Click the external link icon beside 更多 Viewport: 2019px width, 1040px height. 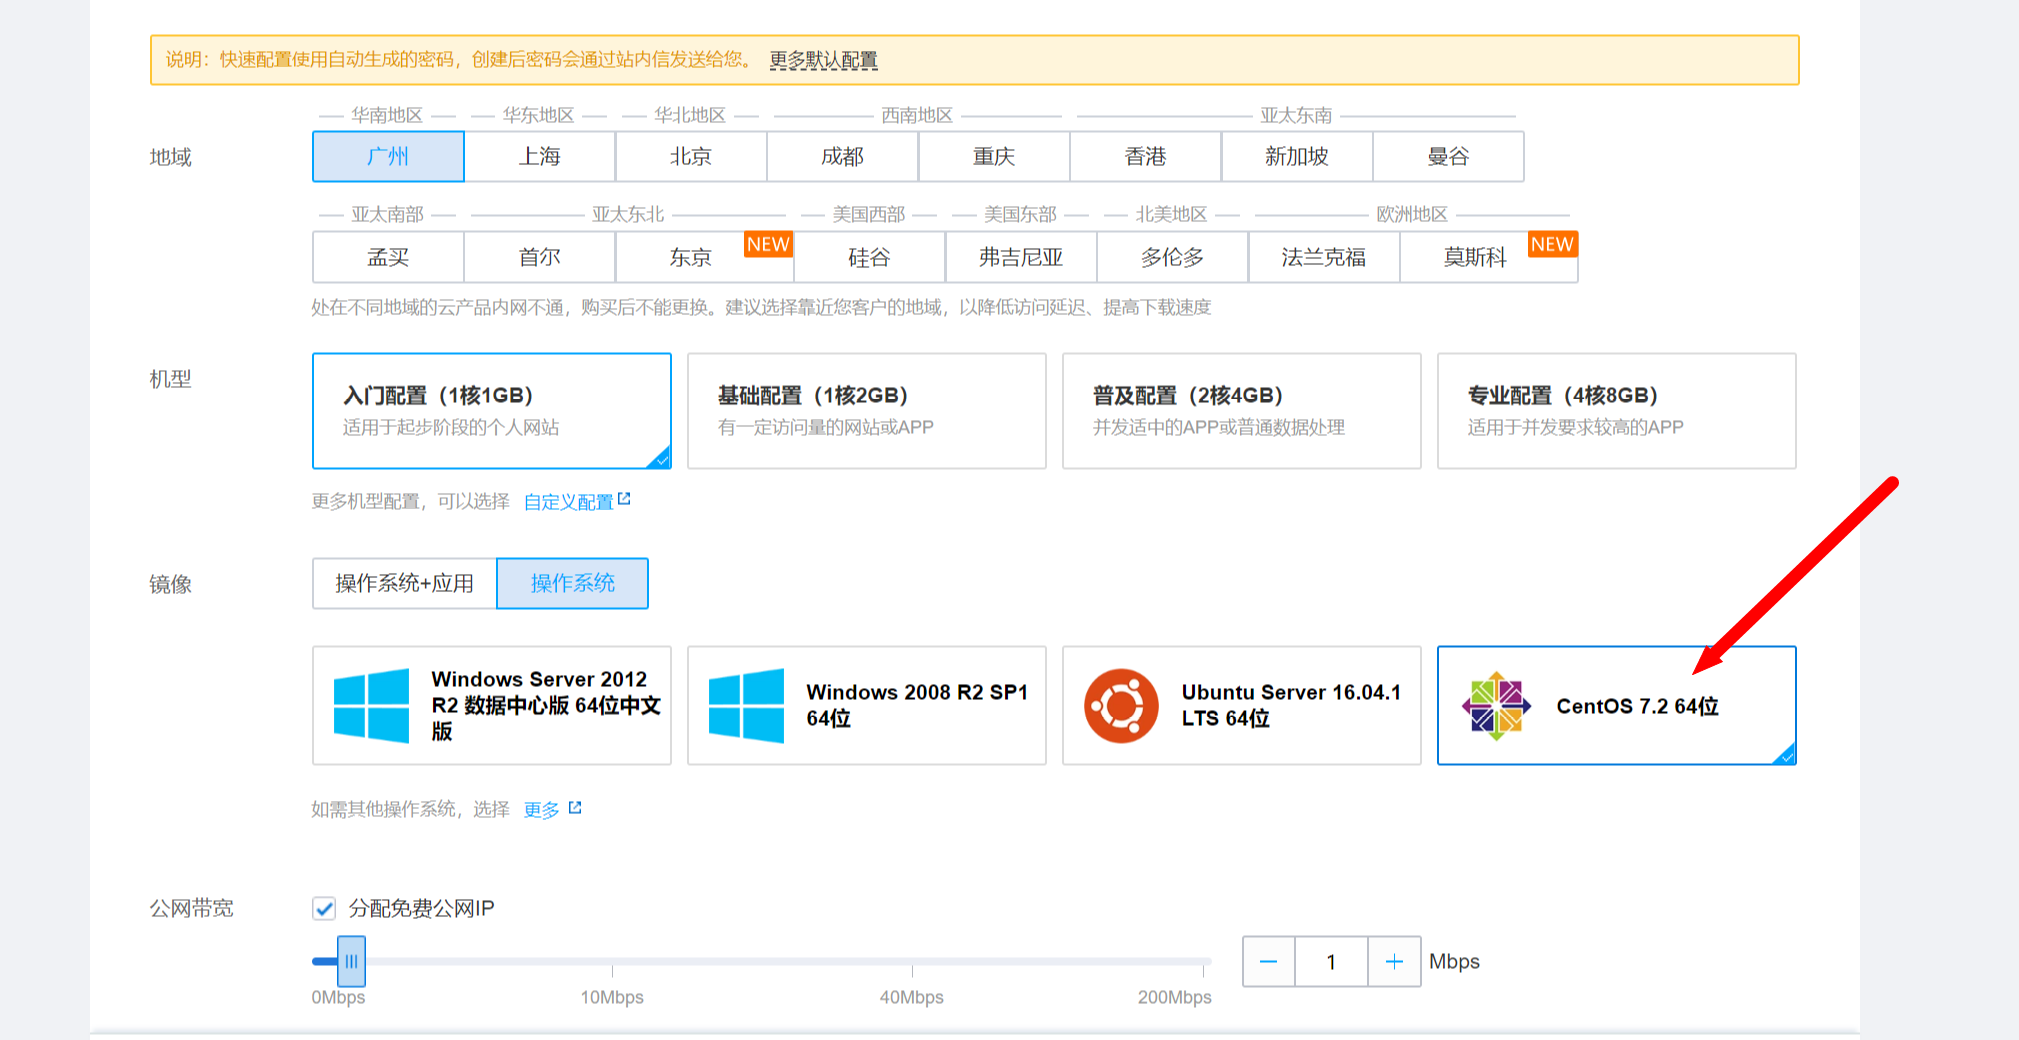573,805
